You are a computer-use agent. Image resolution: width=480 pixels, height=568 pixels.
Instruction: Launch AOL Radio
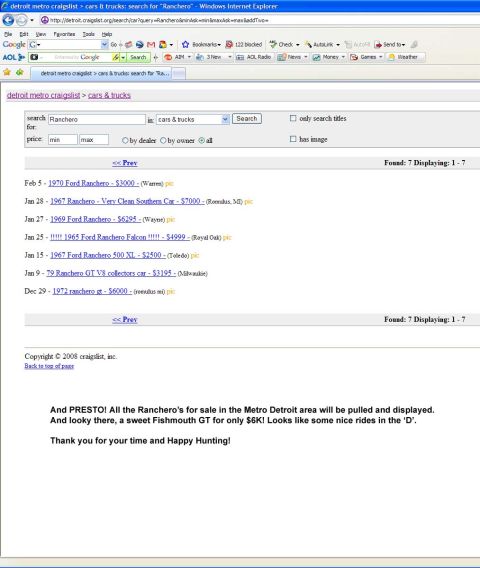click(x=254, y=57)
